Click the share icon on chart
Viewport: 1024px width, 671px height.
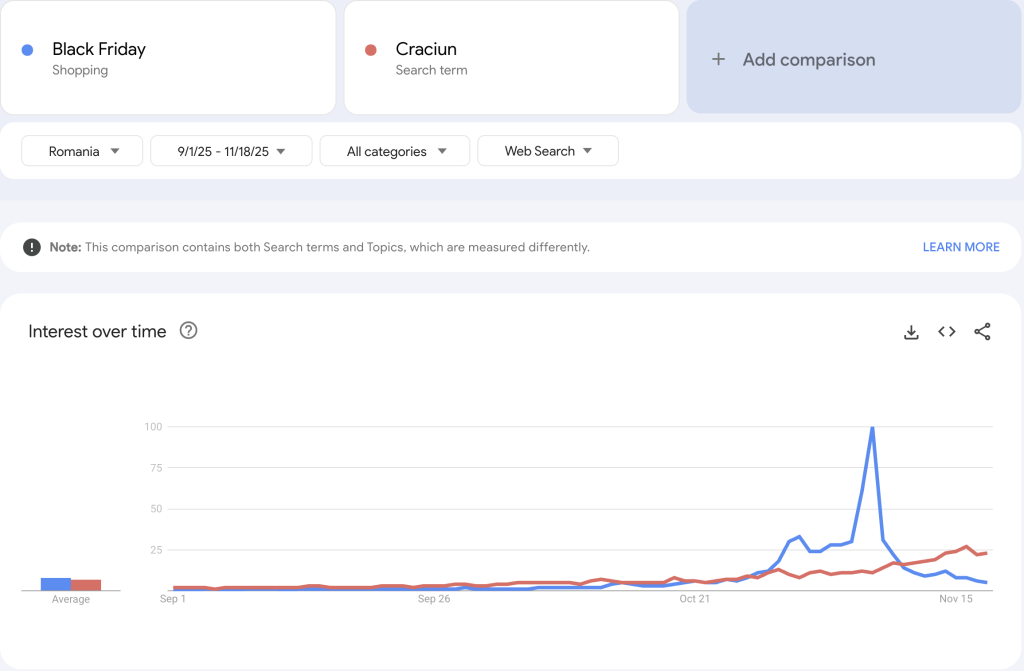click(x=982, y=332)
